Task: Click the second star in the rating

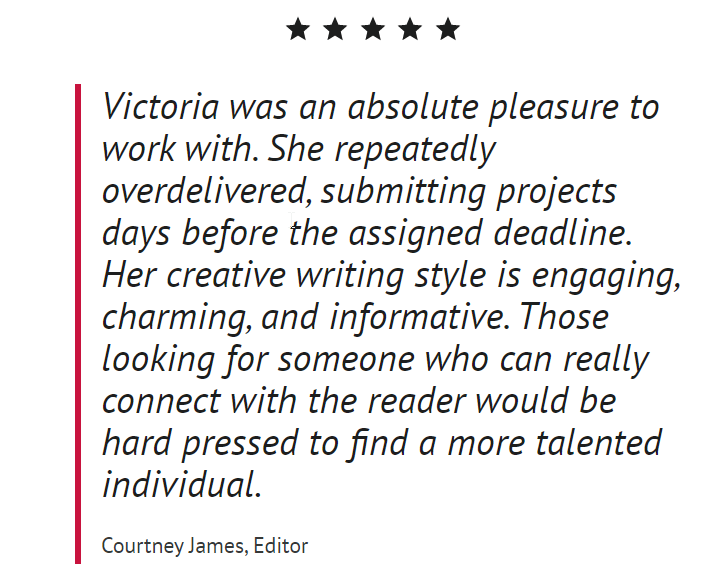Action: (335, 30)
